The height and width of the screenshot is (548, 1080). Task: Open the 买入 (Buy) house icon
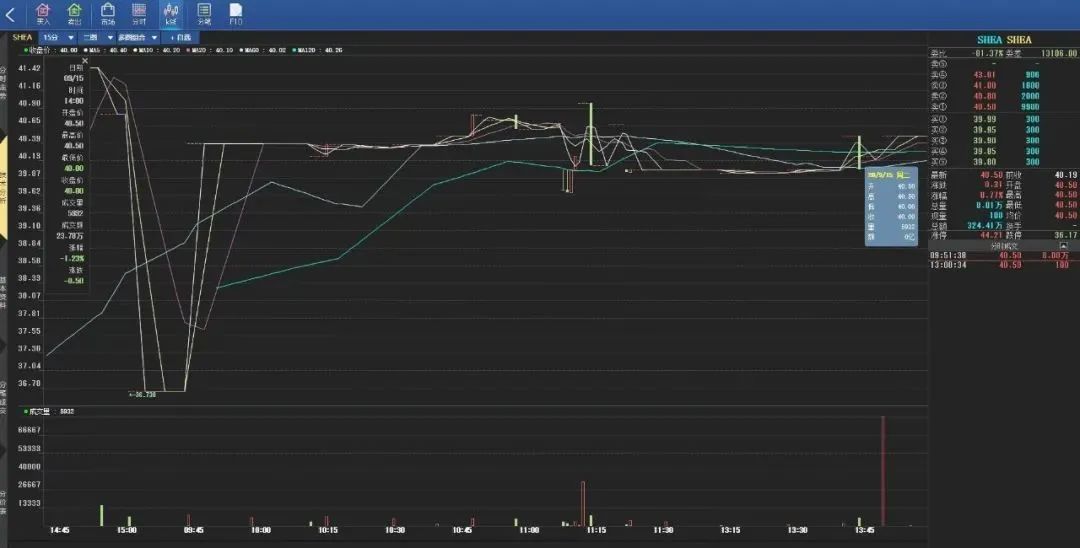(43, 14)
